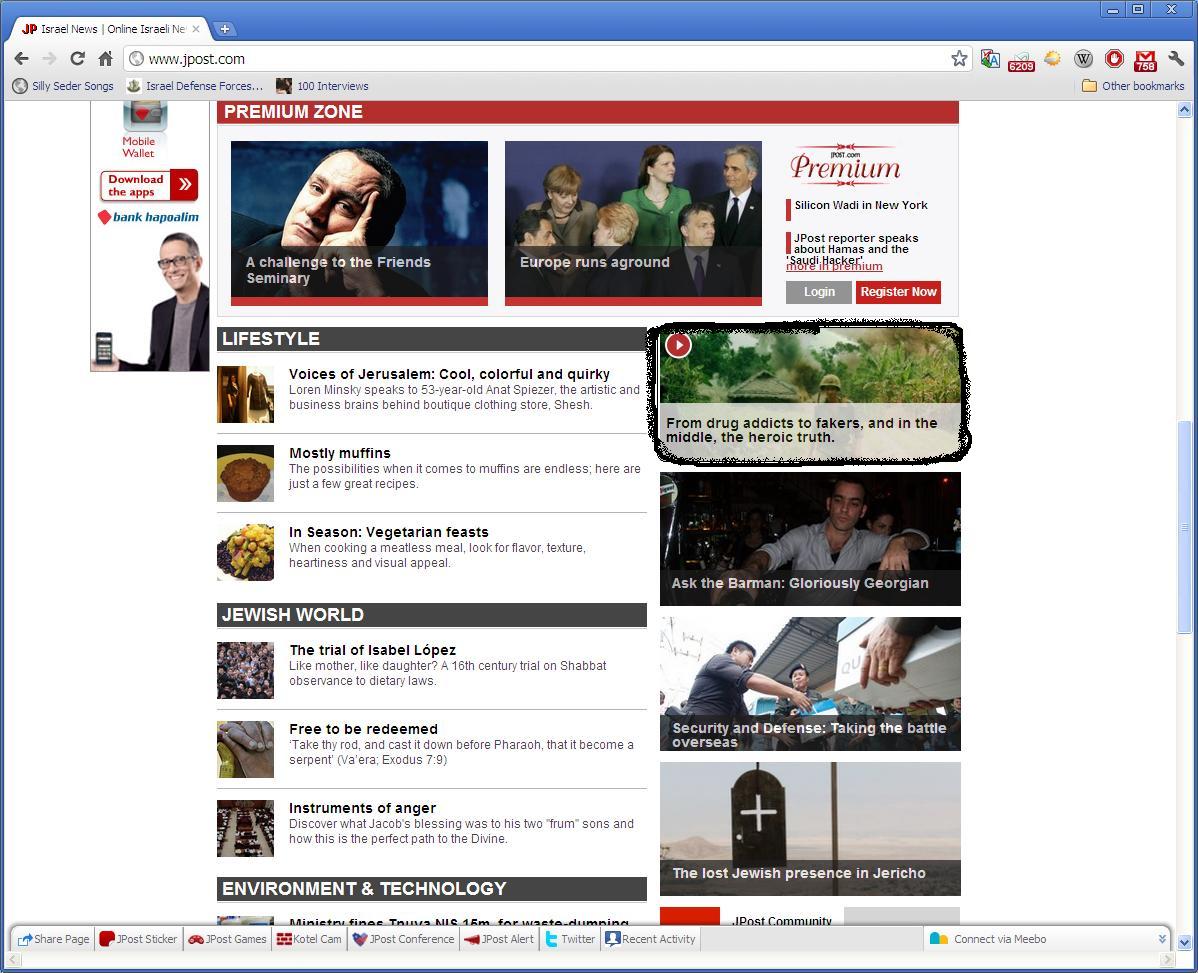Image resolution: width=1198 pixels, height=973 pixels.
Task: Open the Gmail extension showing 758
Action: point(1145,60)
